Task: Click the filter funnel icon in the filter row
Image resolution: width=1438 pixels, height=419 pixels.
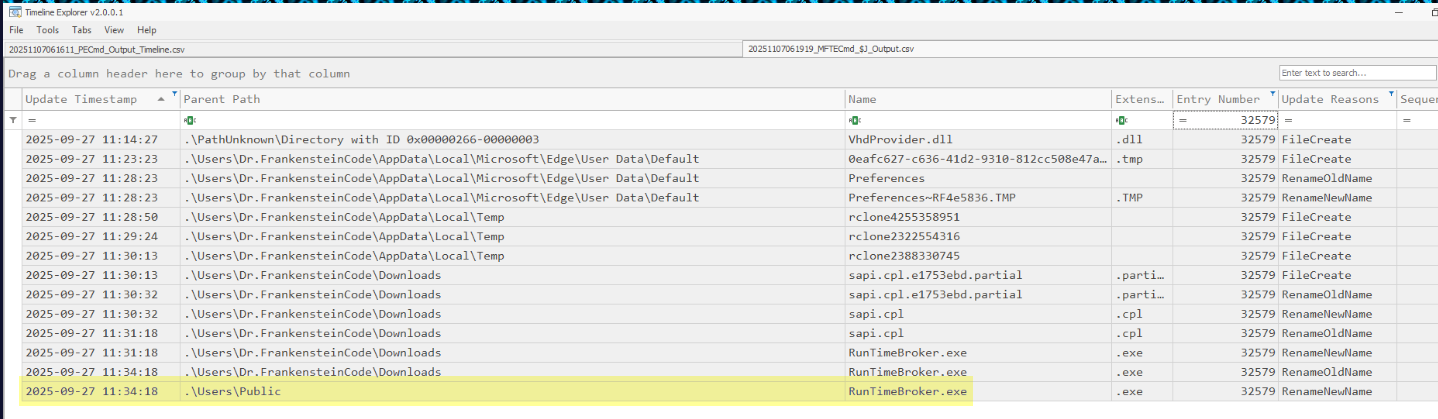Action: click(x=14, y=120)
